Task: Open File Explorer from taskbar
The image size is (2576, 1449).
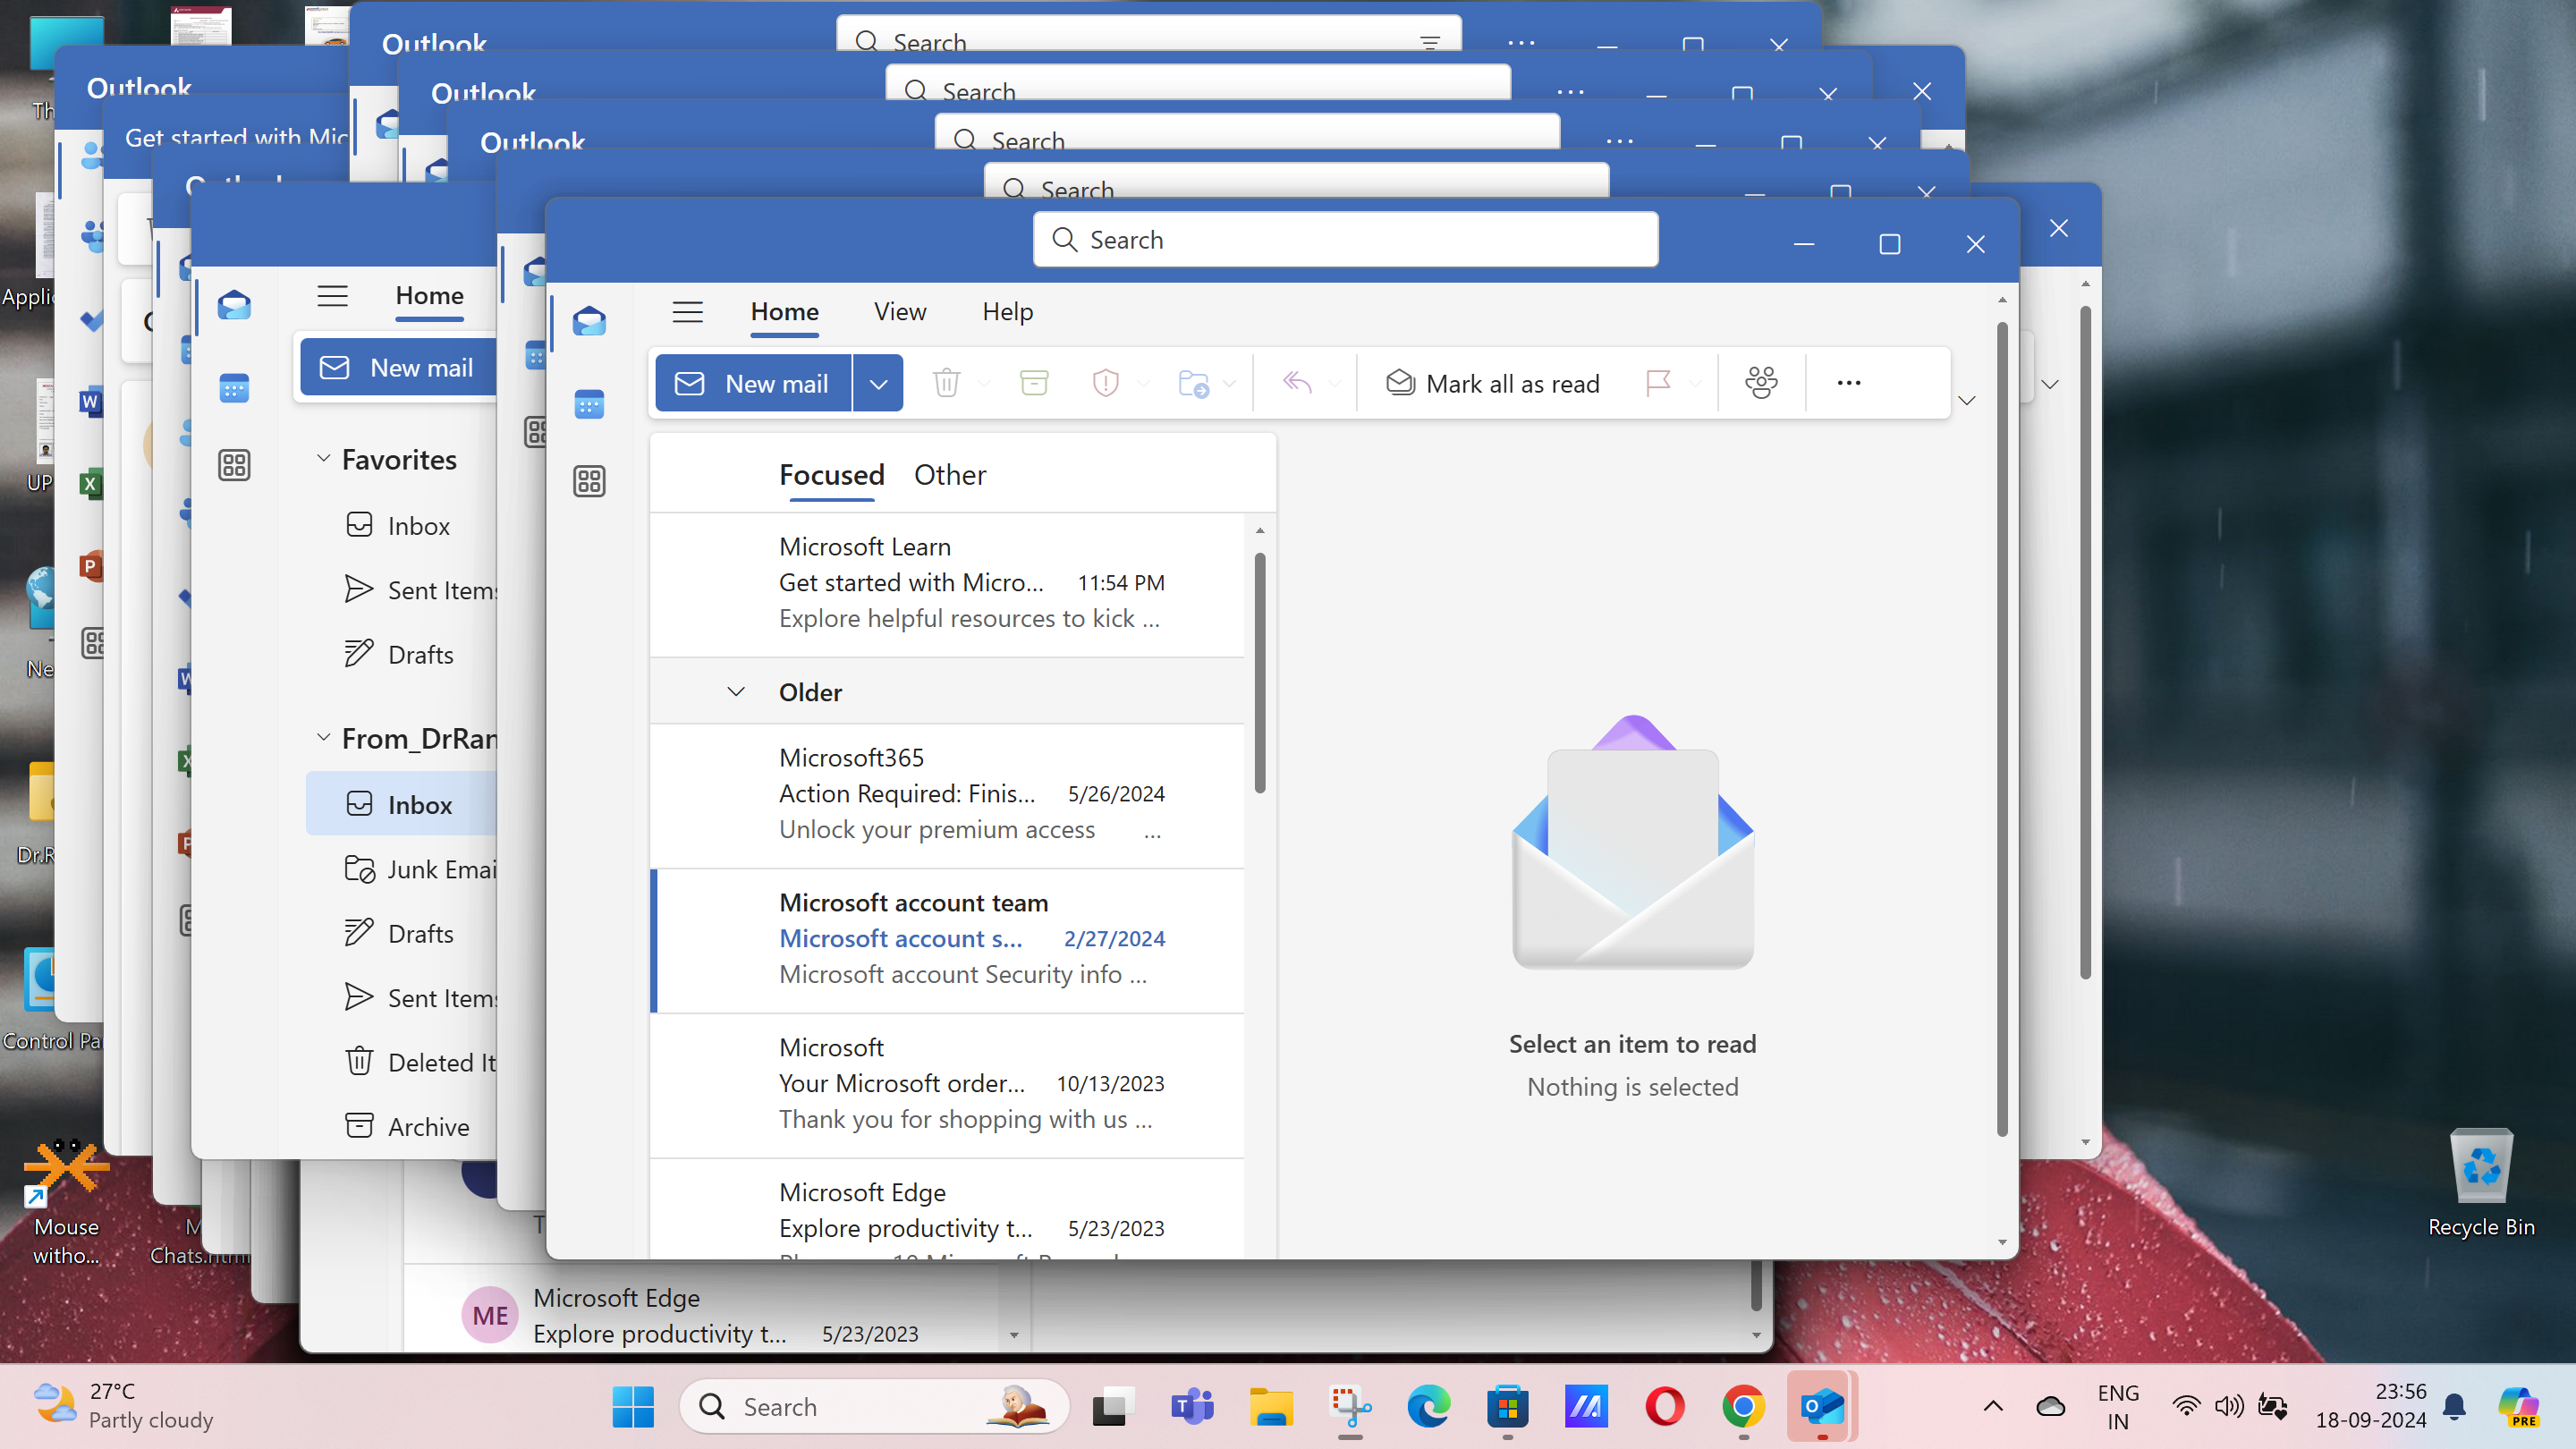Action: pos(1271,1407)
